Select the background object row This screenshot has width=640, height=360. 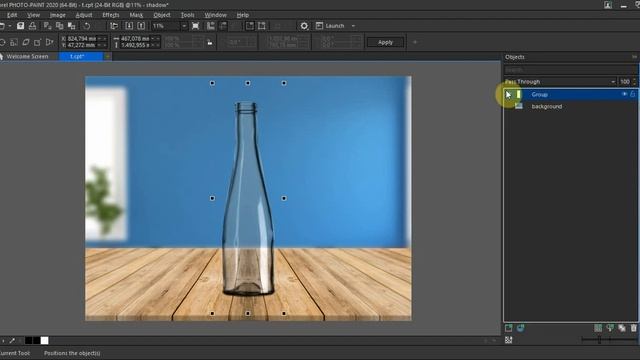pos(571,106)
